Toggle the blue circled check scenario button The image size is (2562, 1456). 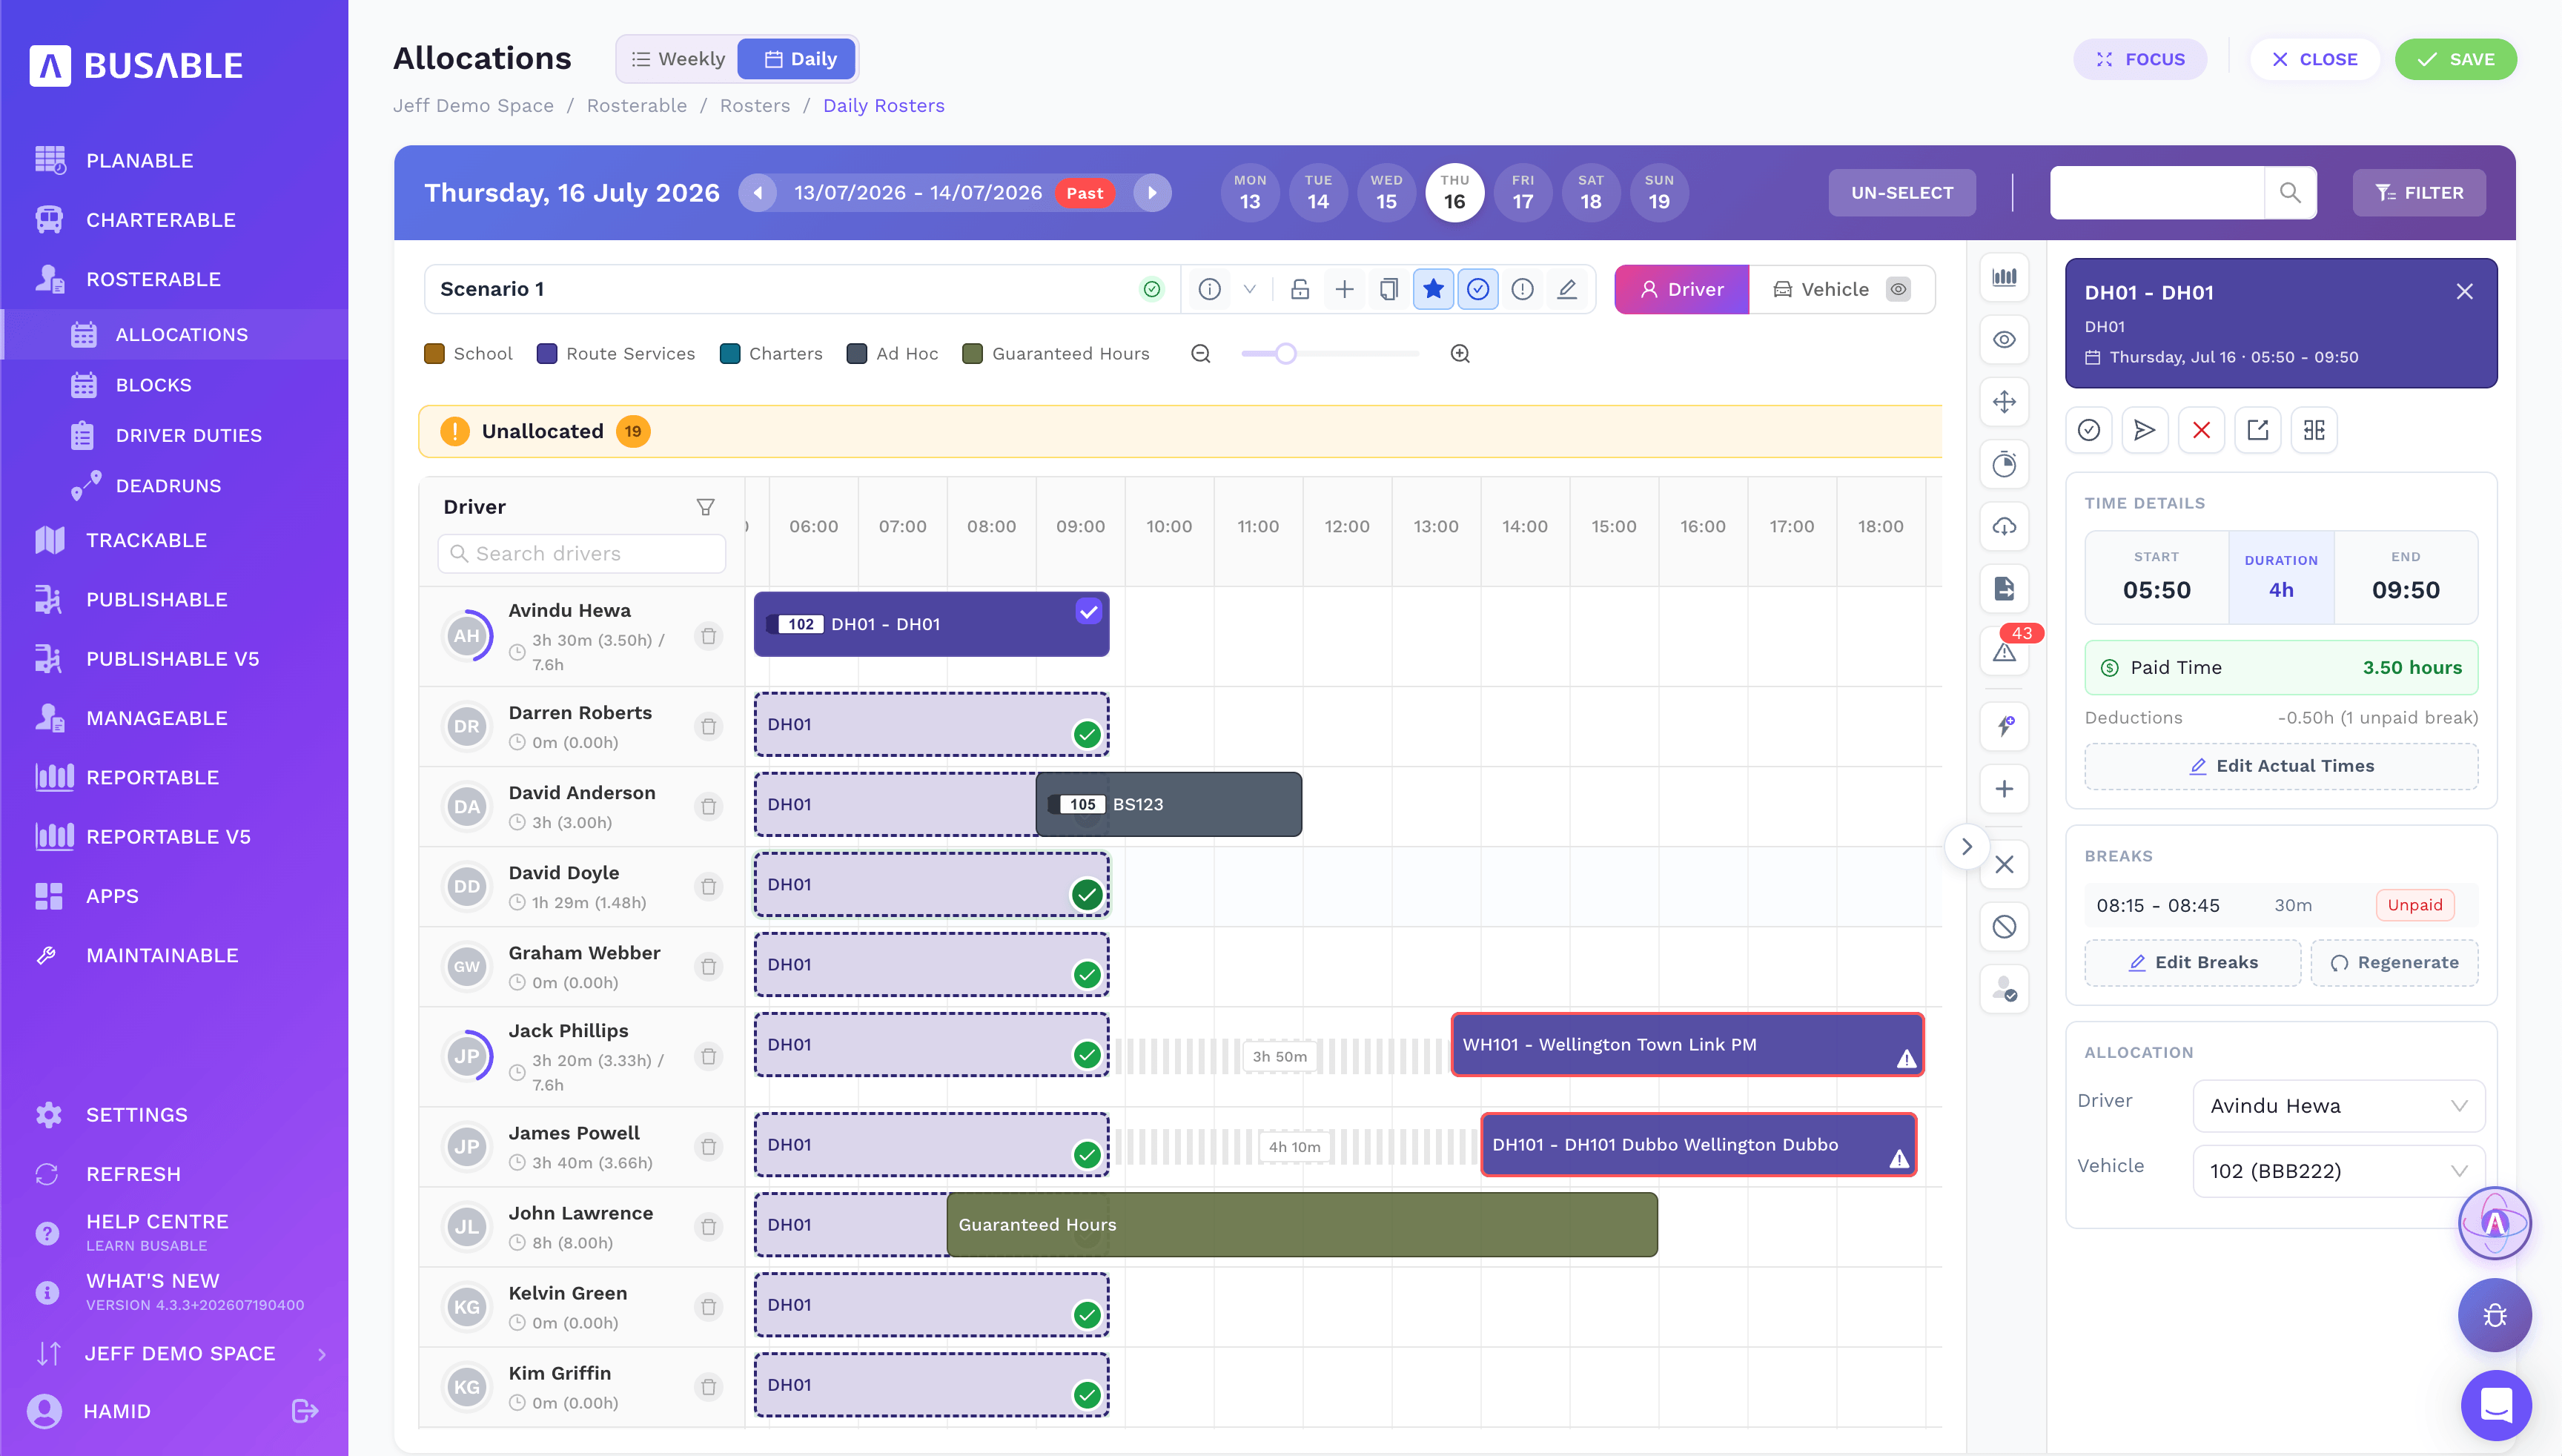point(1478,289)
